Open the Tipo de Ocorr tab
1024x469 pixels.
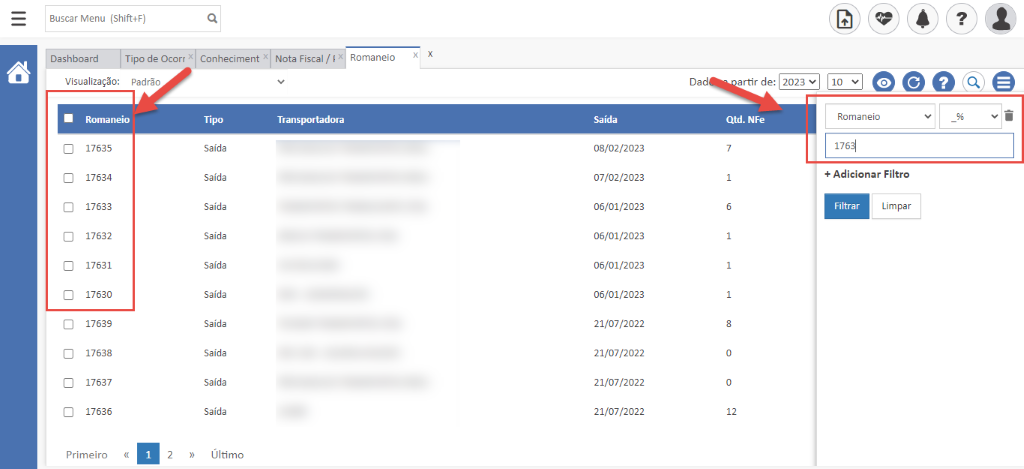(x=154, y=59)
